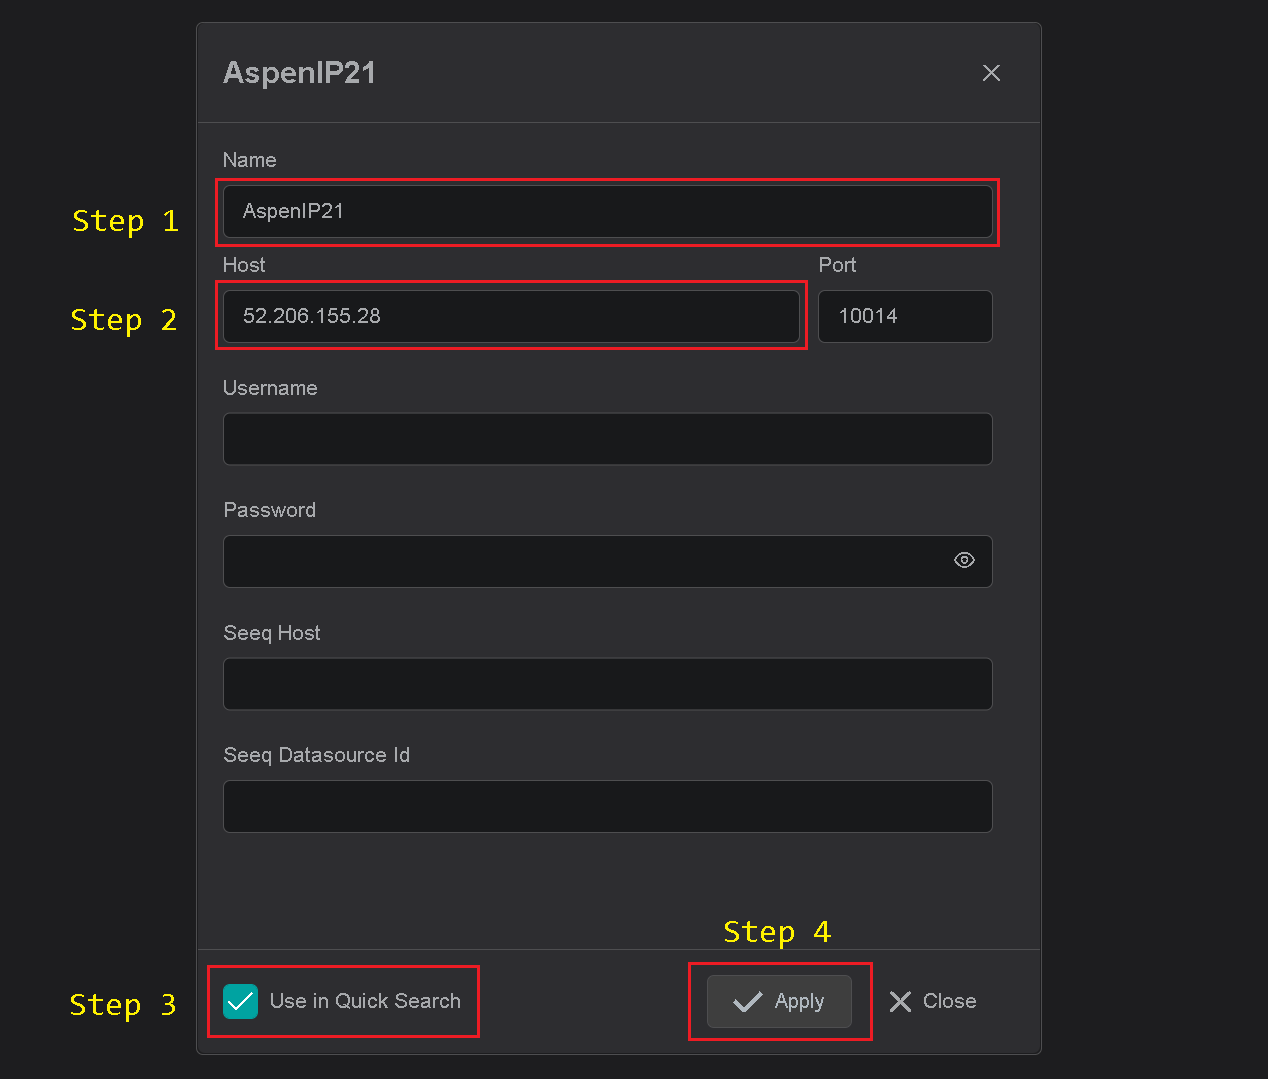Focus the Password input field
This screenshot has height=1079, width=1268.
pyautogui.click(x=607, y=561)
